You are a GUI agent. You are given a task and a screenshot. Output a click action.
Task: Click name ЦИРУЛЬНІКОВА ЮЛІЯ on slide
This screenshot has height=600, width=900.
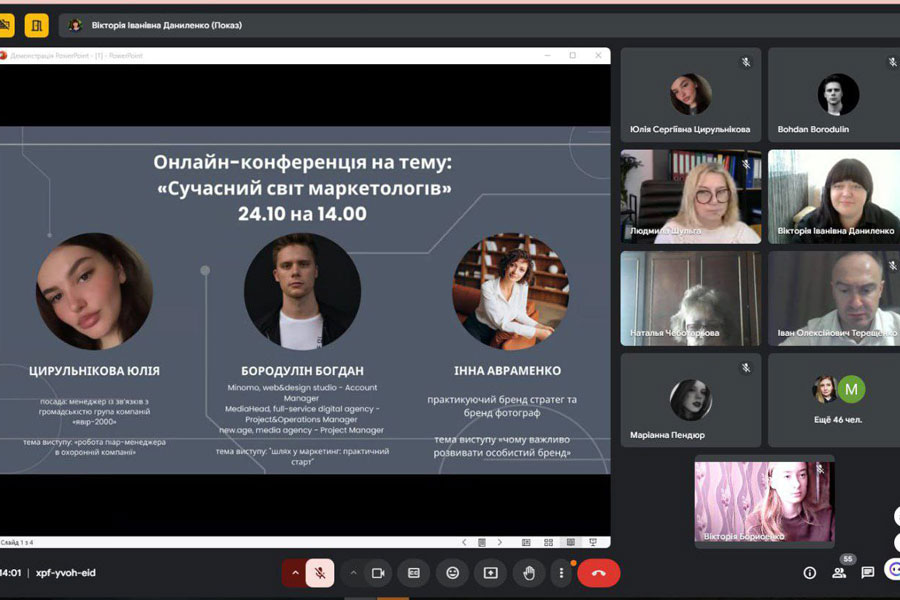[x=94, y=371]
